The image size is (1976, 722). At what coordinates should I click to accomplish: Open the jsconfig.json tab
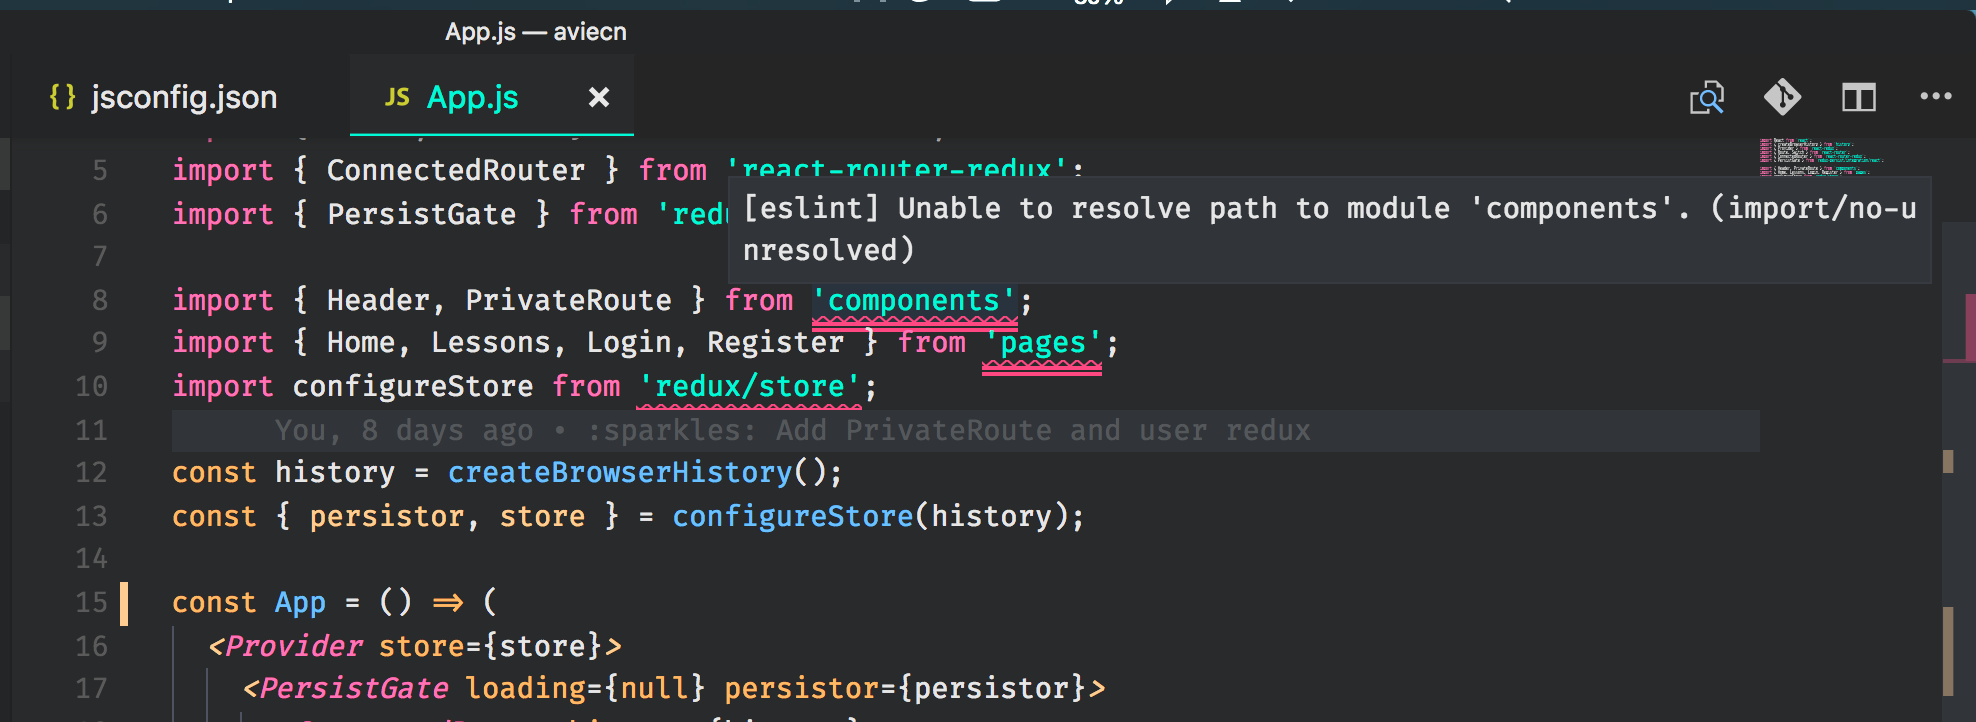pos(165,97)
